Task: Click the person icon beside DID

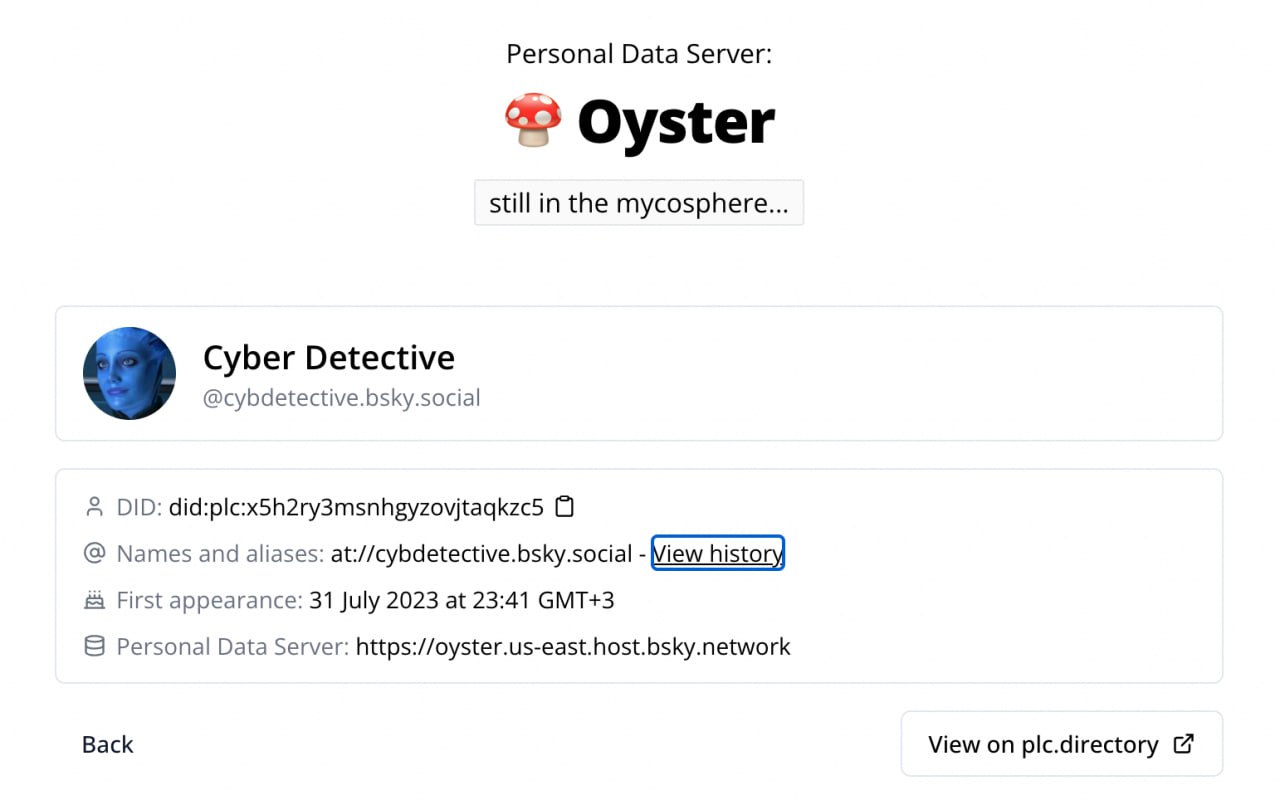Action: click(x=94, y=507)
